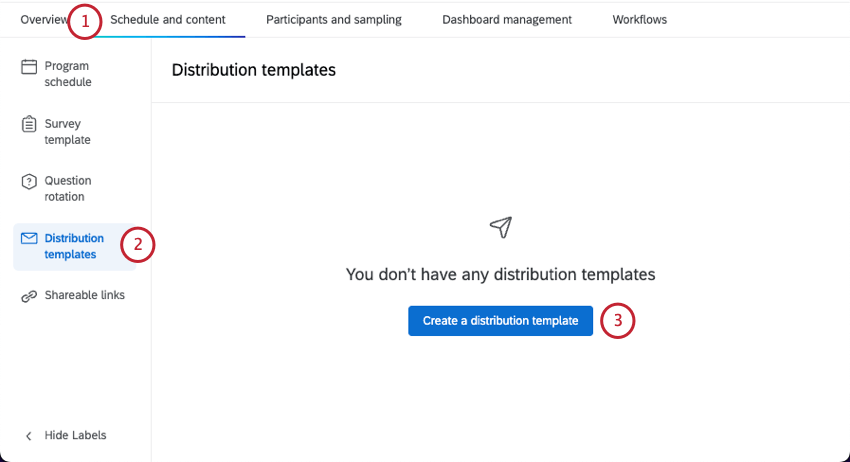Click the Survey template clipboard icon
This screenshot has height=462, width=850.
29,125
